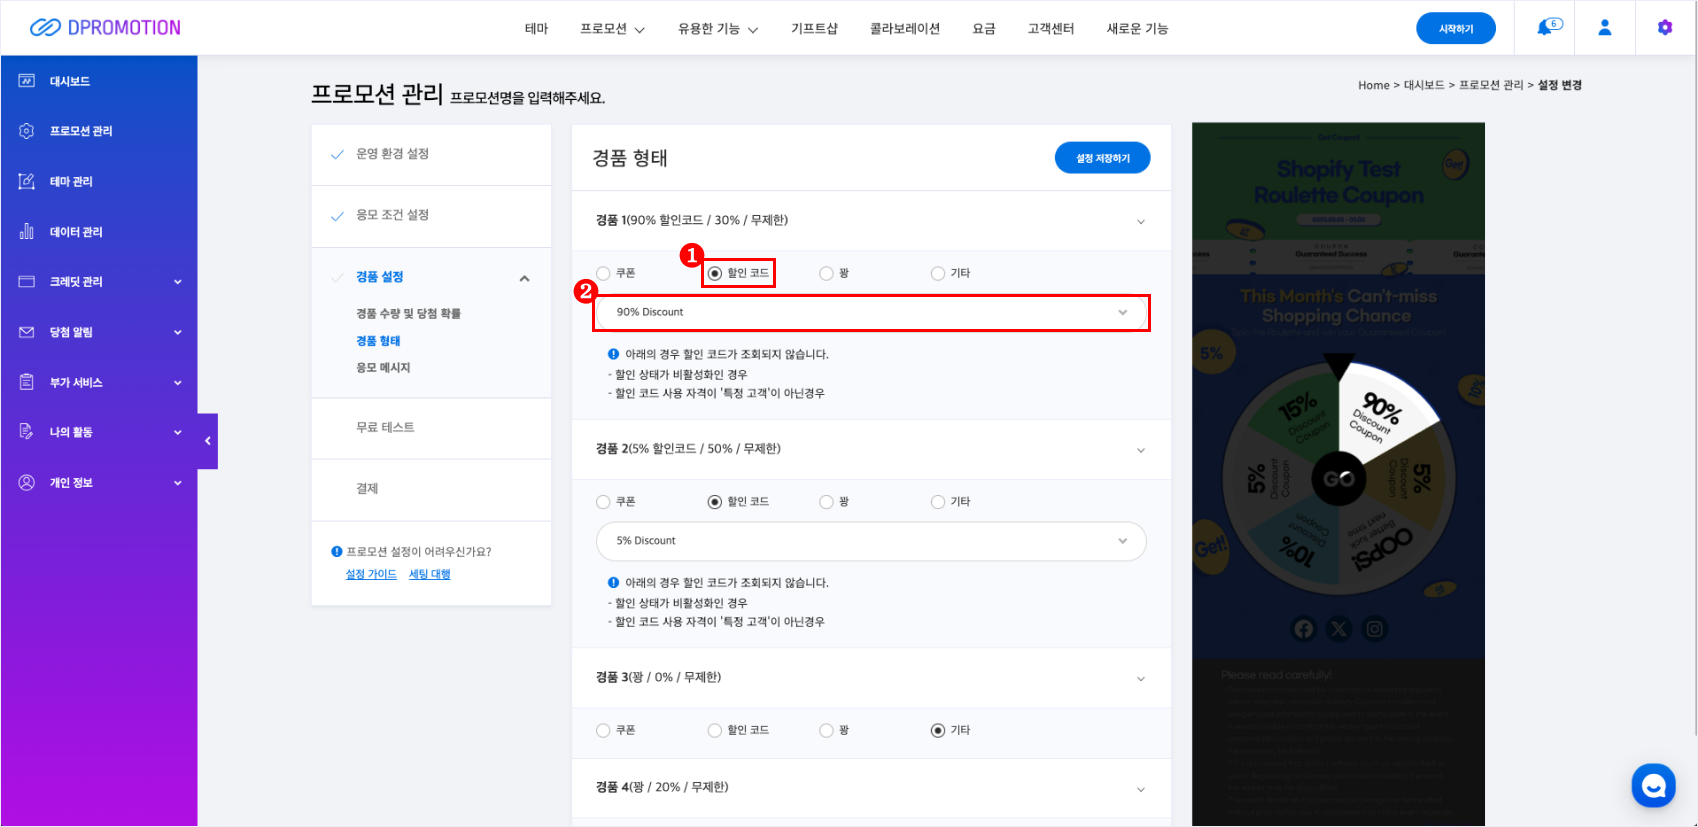Click the notification bell icon

1547,28
